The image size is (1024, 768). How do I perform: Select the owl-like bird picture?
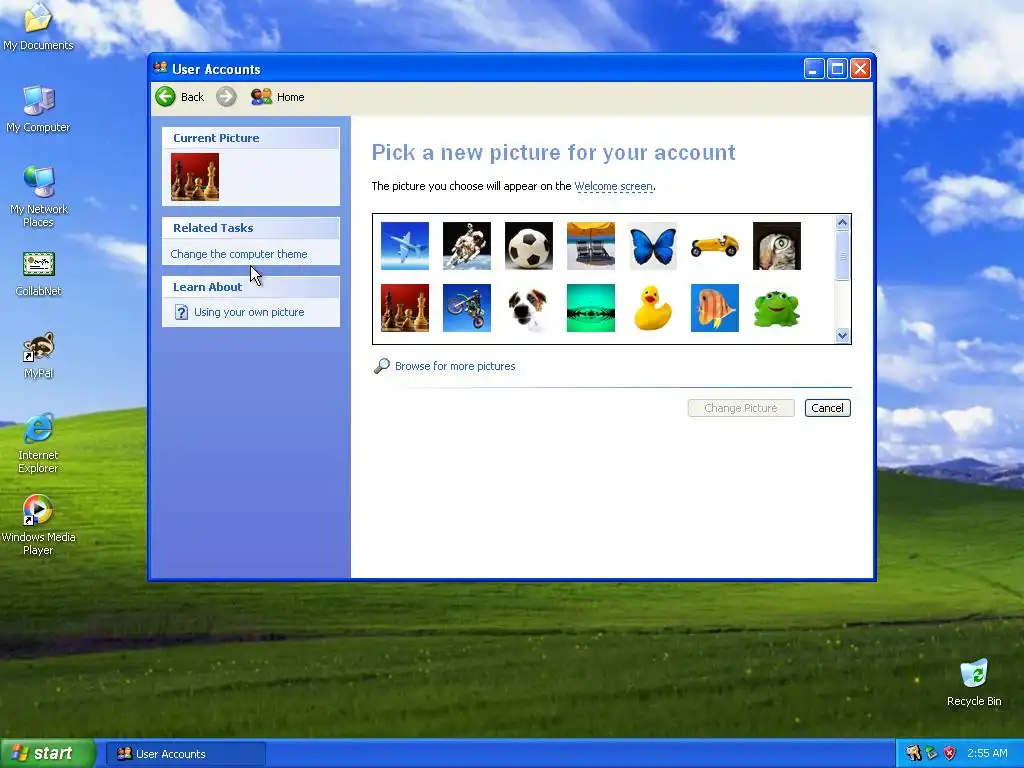pyautogui.click(x=777, y=246)
